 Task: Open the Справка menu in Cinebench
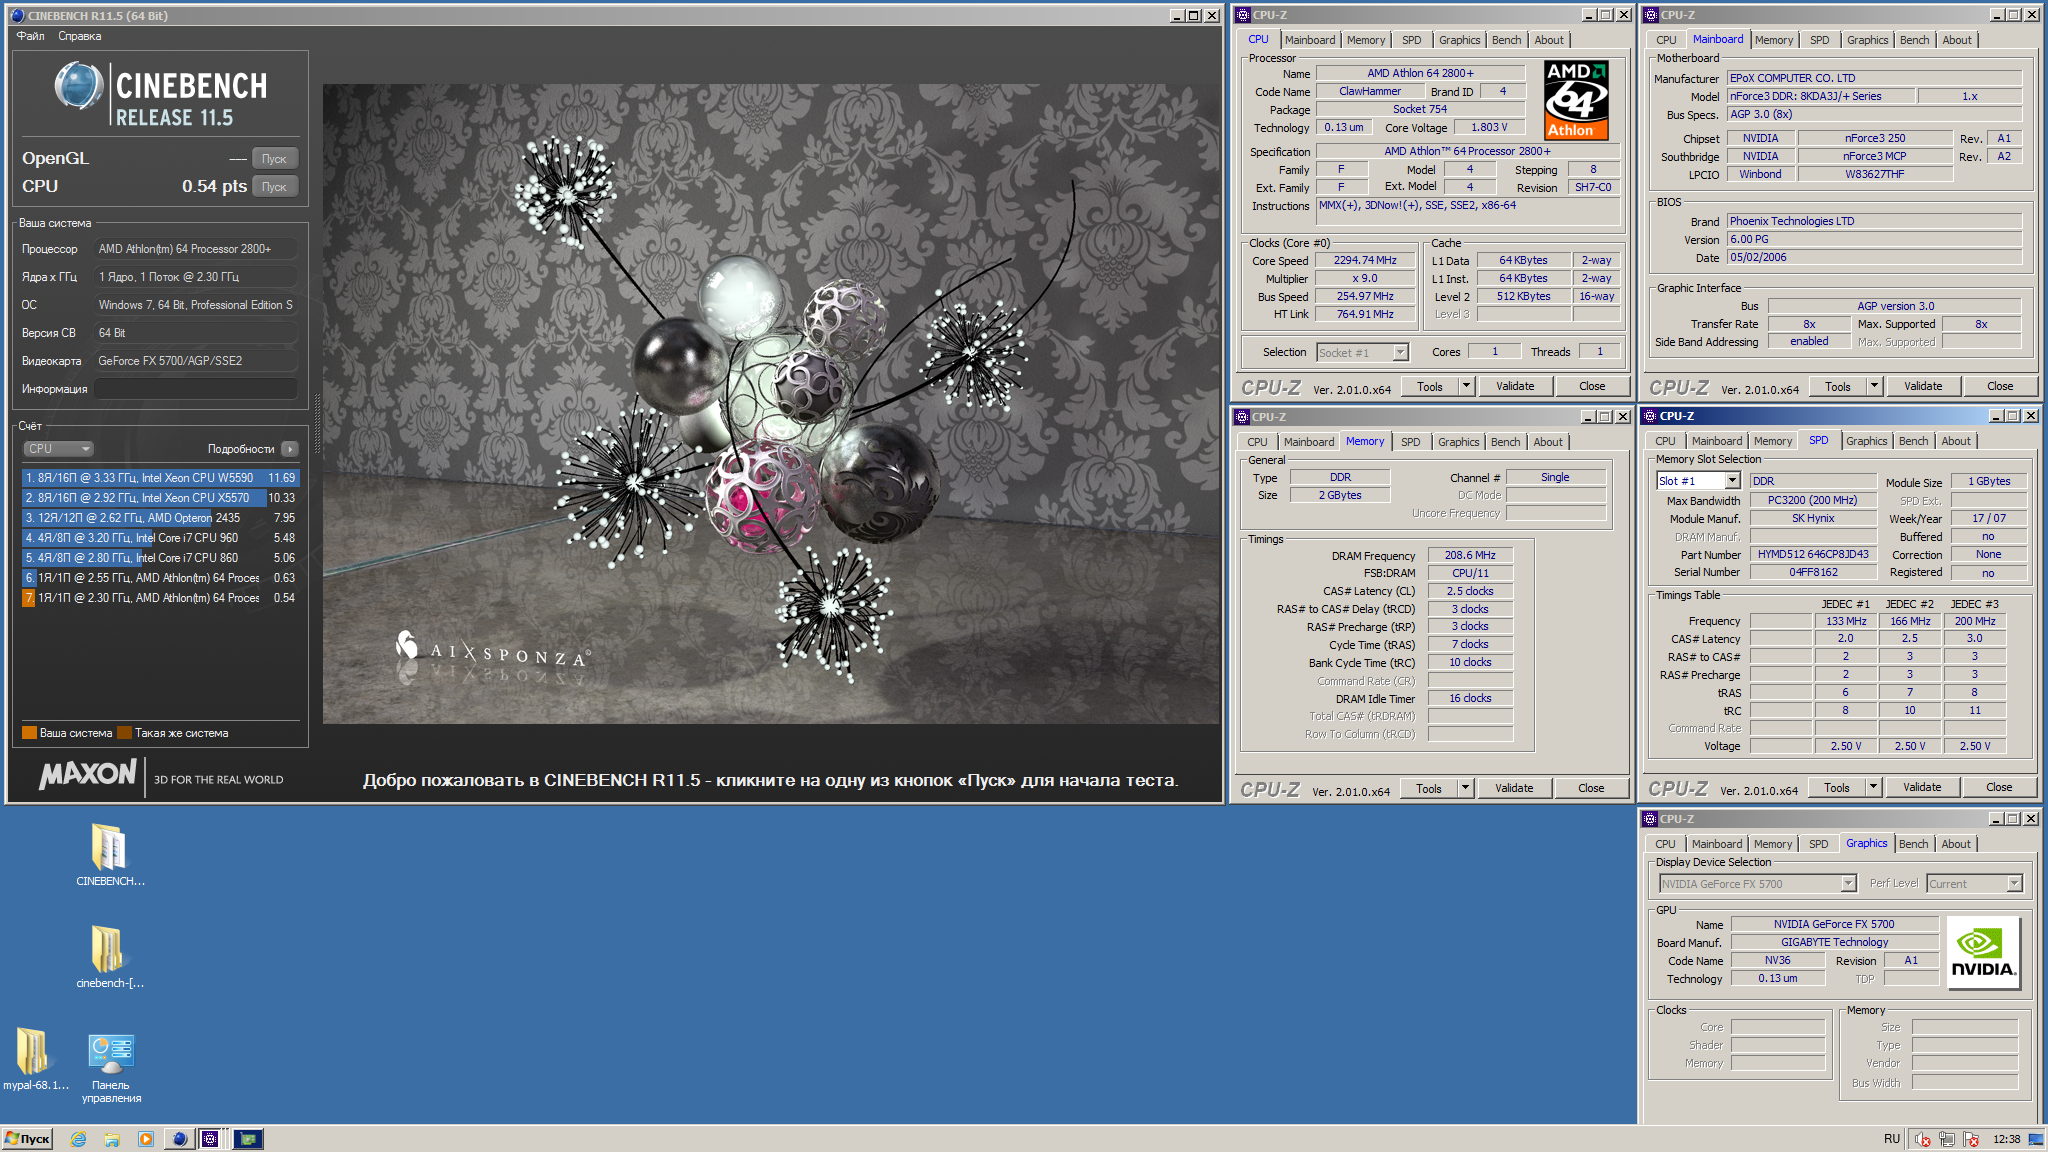pos(79,36)
